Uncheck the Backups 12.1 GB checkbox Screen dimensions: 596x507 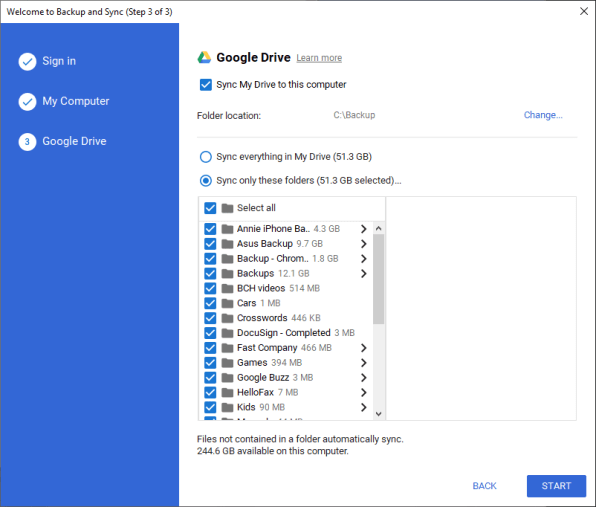pos(210,274)
